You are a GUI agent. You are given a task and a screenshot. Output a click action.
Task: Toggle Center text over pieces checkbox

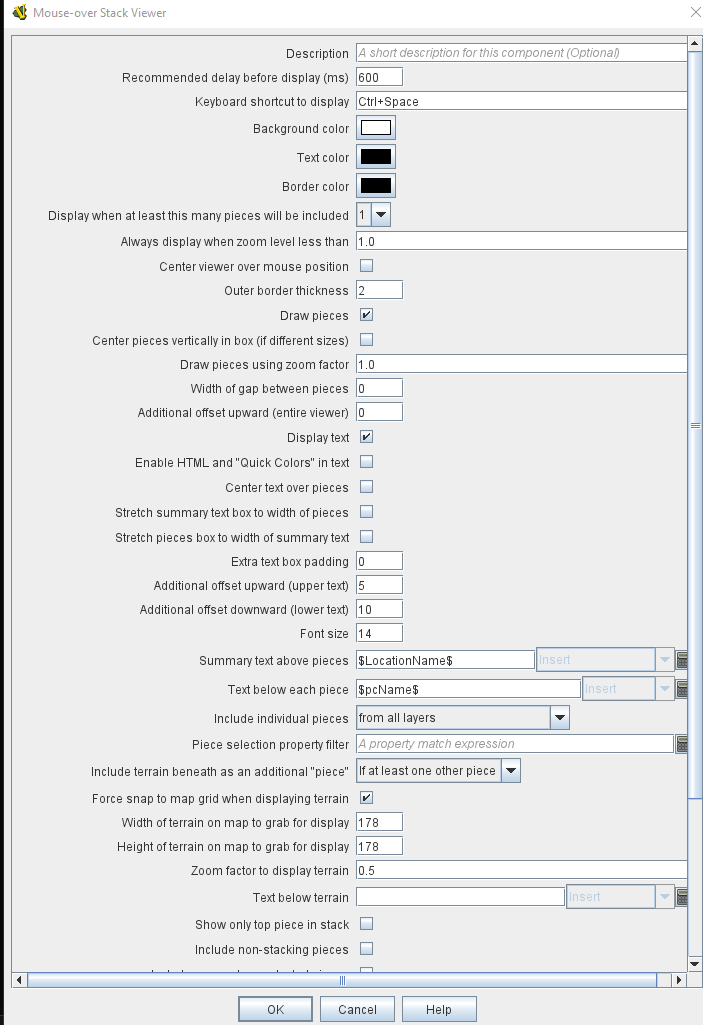(x=366, y=487)
